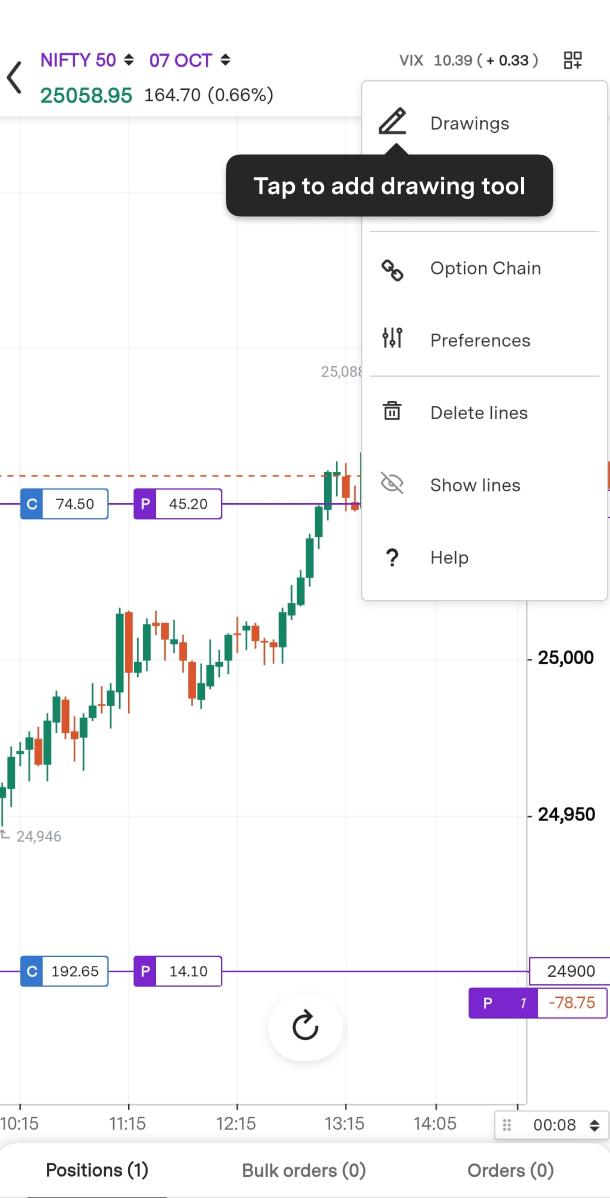610x1198 pixels.
Task: Click the Call 74.50 price button
Action: tap(65, 504)
